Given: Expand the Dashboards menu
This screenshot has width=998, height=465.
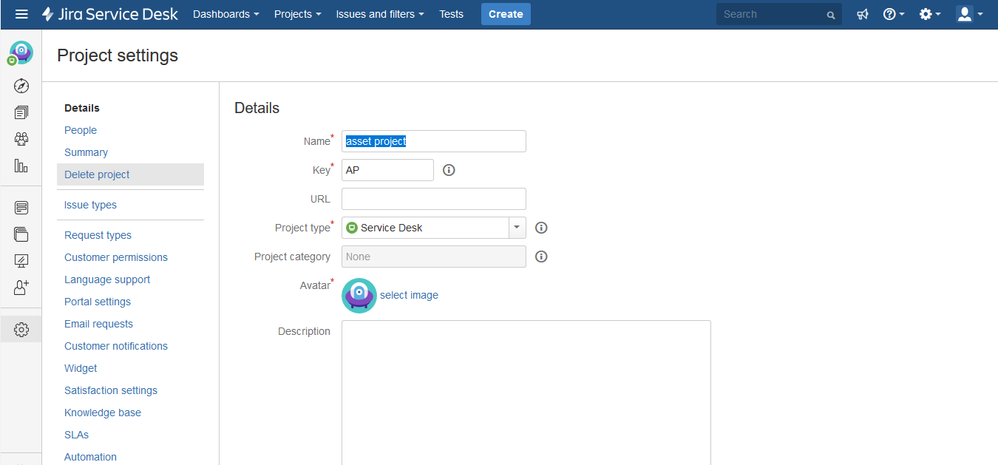Looking at the screenshot, I should tap(226, 14).
